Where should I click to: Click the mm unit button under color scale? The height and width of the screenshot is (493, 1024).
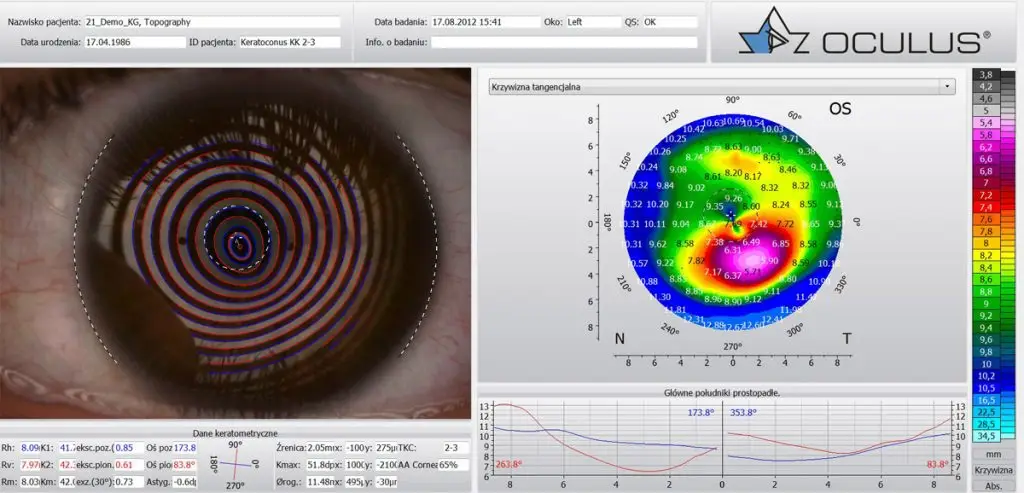point(992,453)
